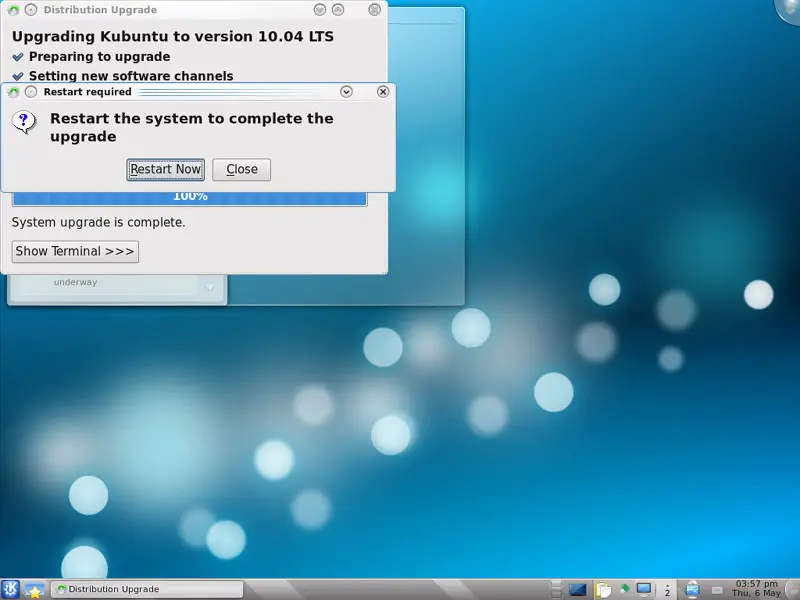This screenshot has height=600, width=800.
Task: Open the clock showing 03:57 pm
Action: [x=756, y=589]
